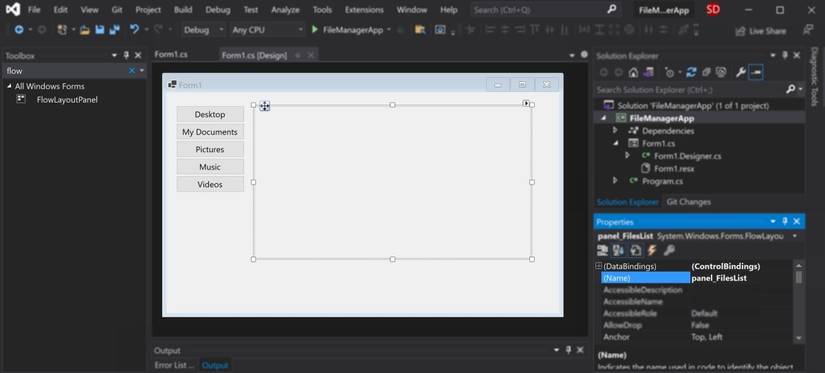Image resolution: width=825 pixels, height=373 pixels.
Task: Open the Properties object selector dropdown
Action: (x=794, y=236)
